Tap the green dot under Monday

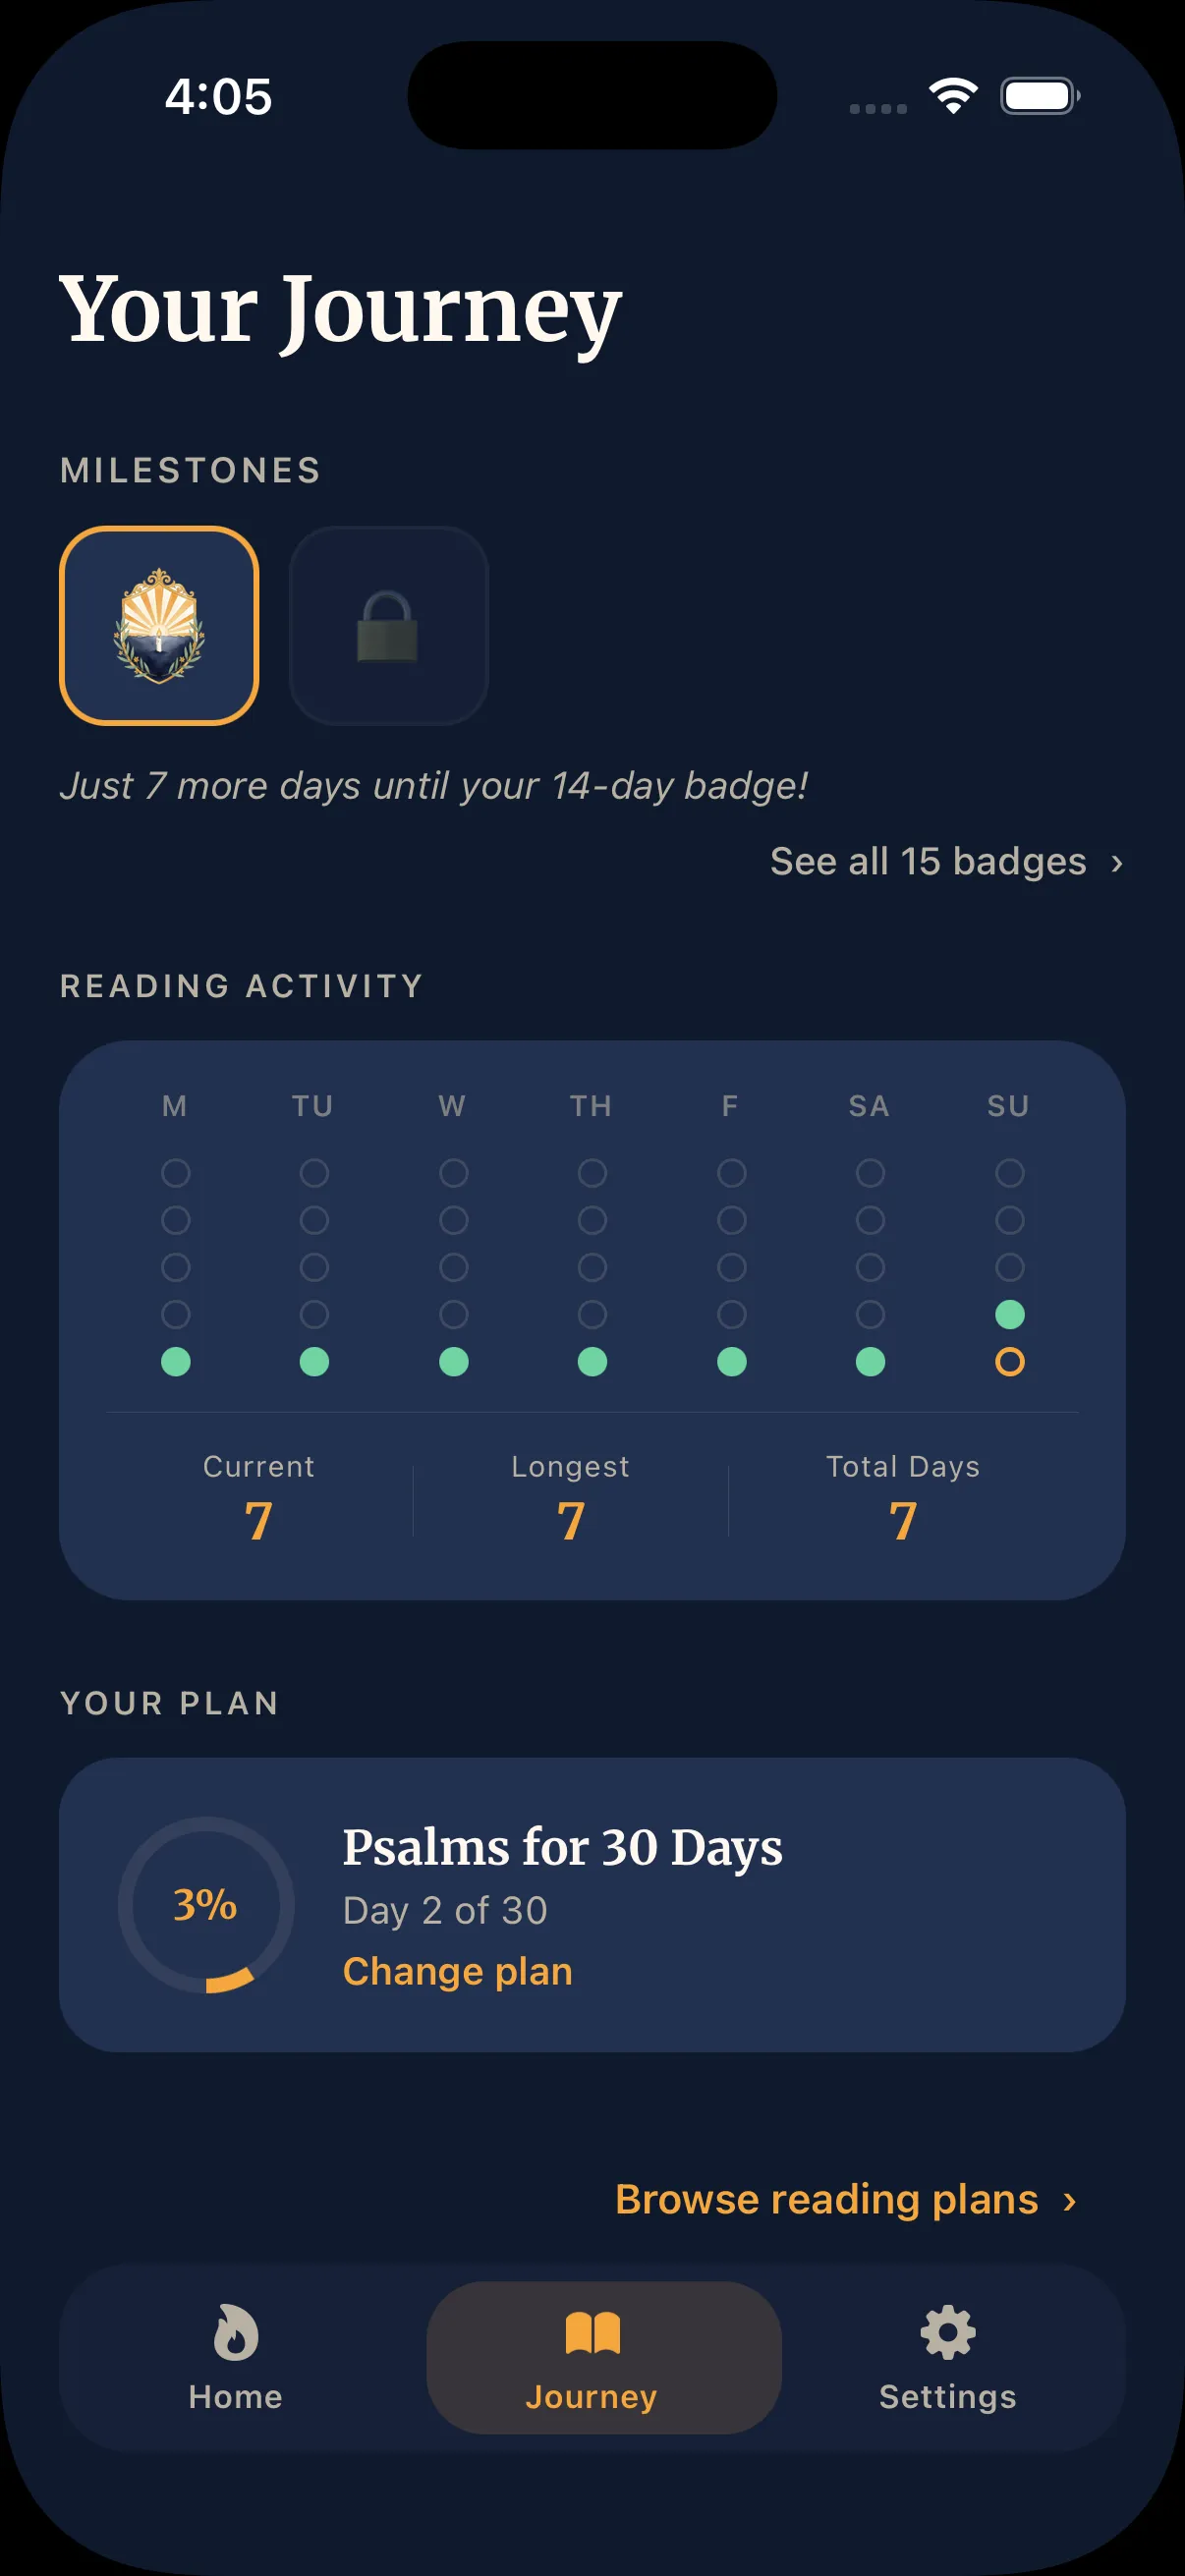[x=176, y=1362]
